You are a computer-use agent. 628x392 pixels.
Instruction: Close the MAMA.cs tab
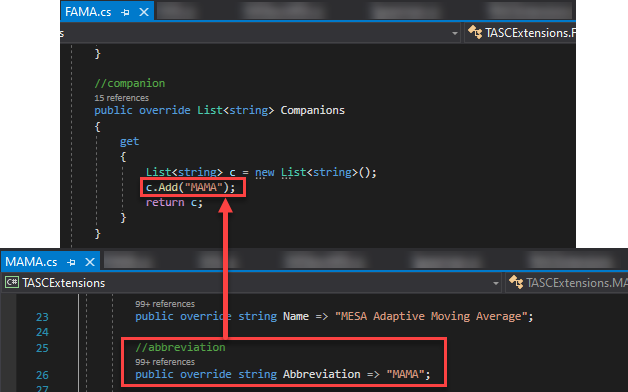(x=90, y=262)
